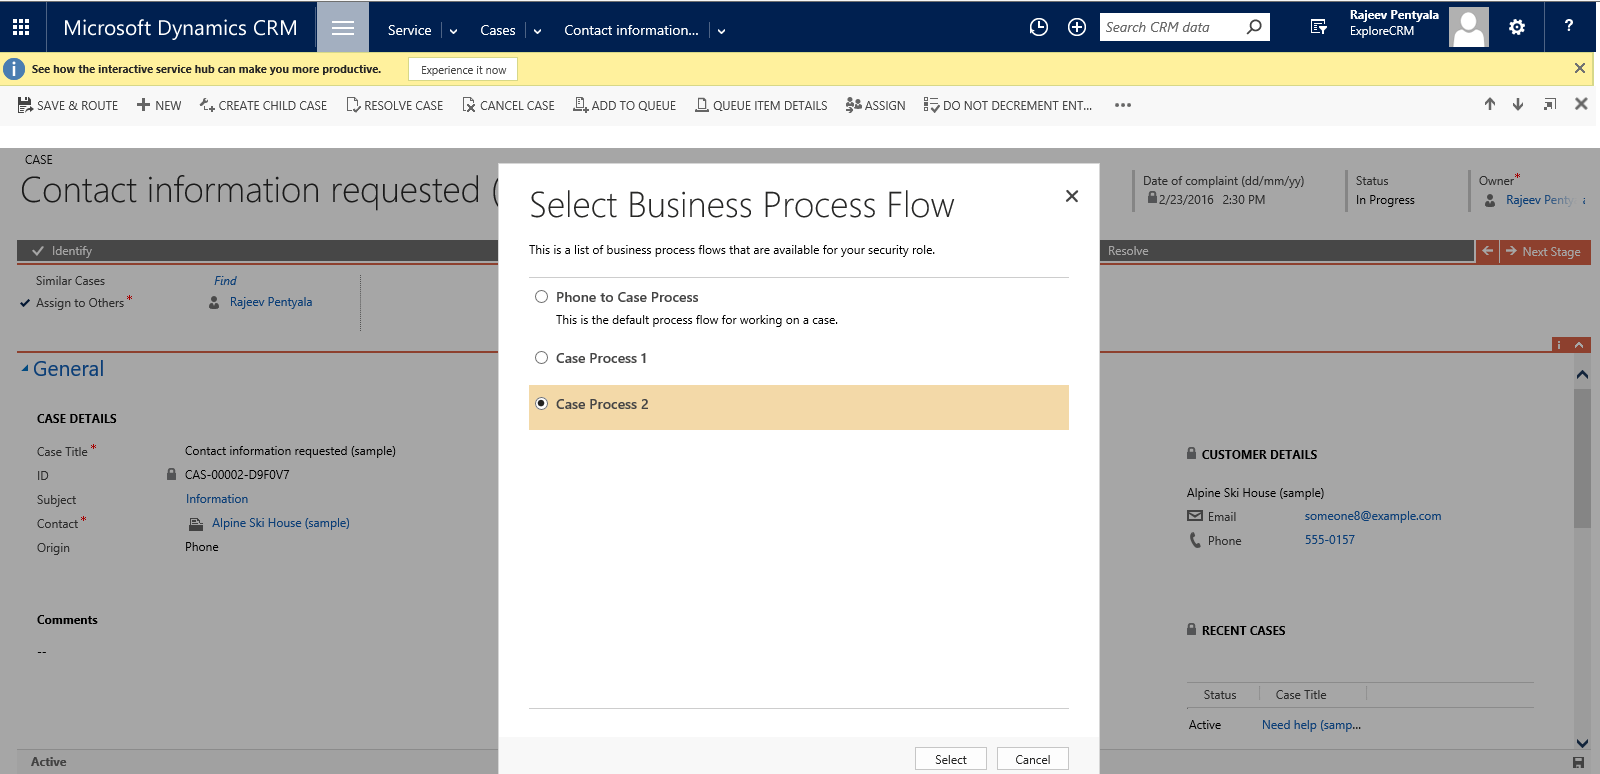Click the Next Stage button
This screenshot has width=1600, height=774.
point(1545,252)
